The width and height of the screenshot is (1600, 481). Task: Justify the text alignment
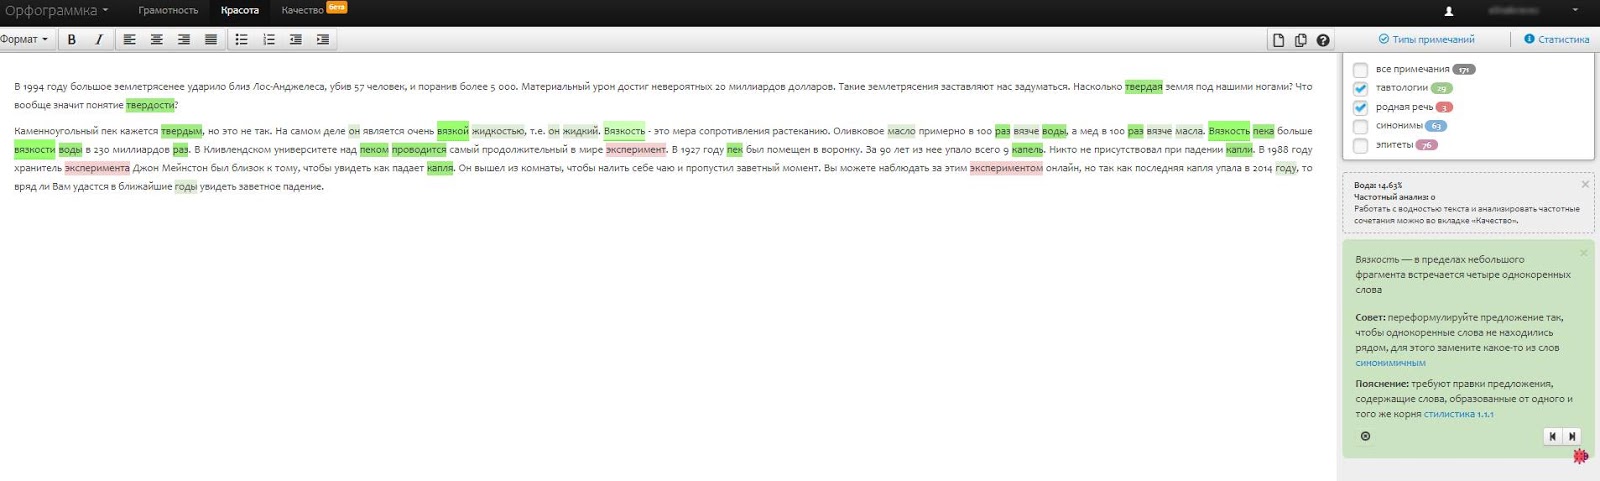point(211,40)
